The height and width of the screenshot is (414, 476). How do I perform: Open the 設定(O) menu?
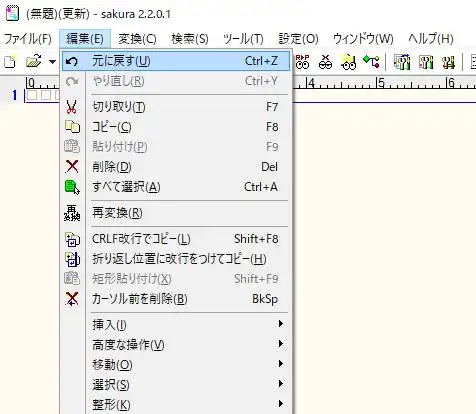(298, 39)
